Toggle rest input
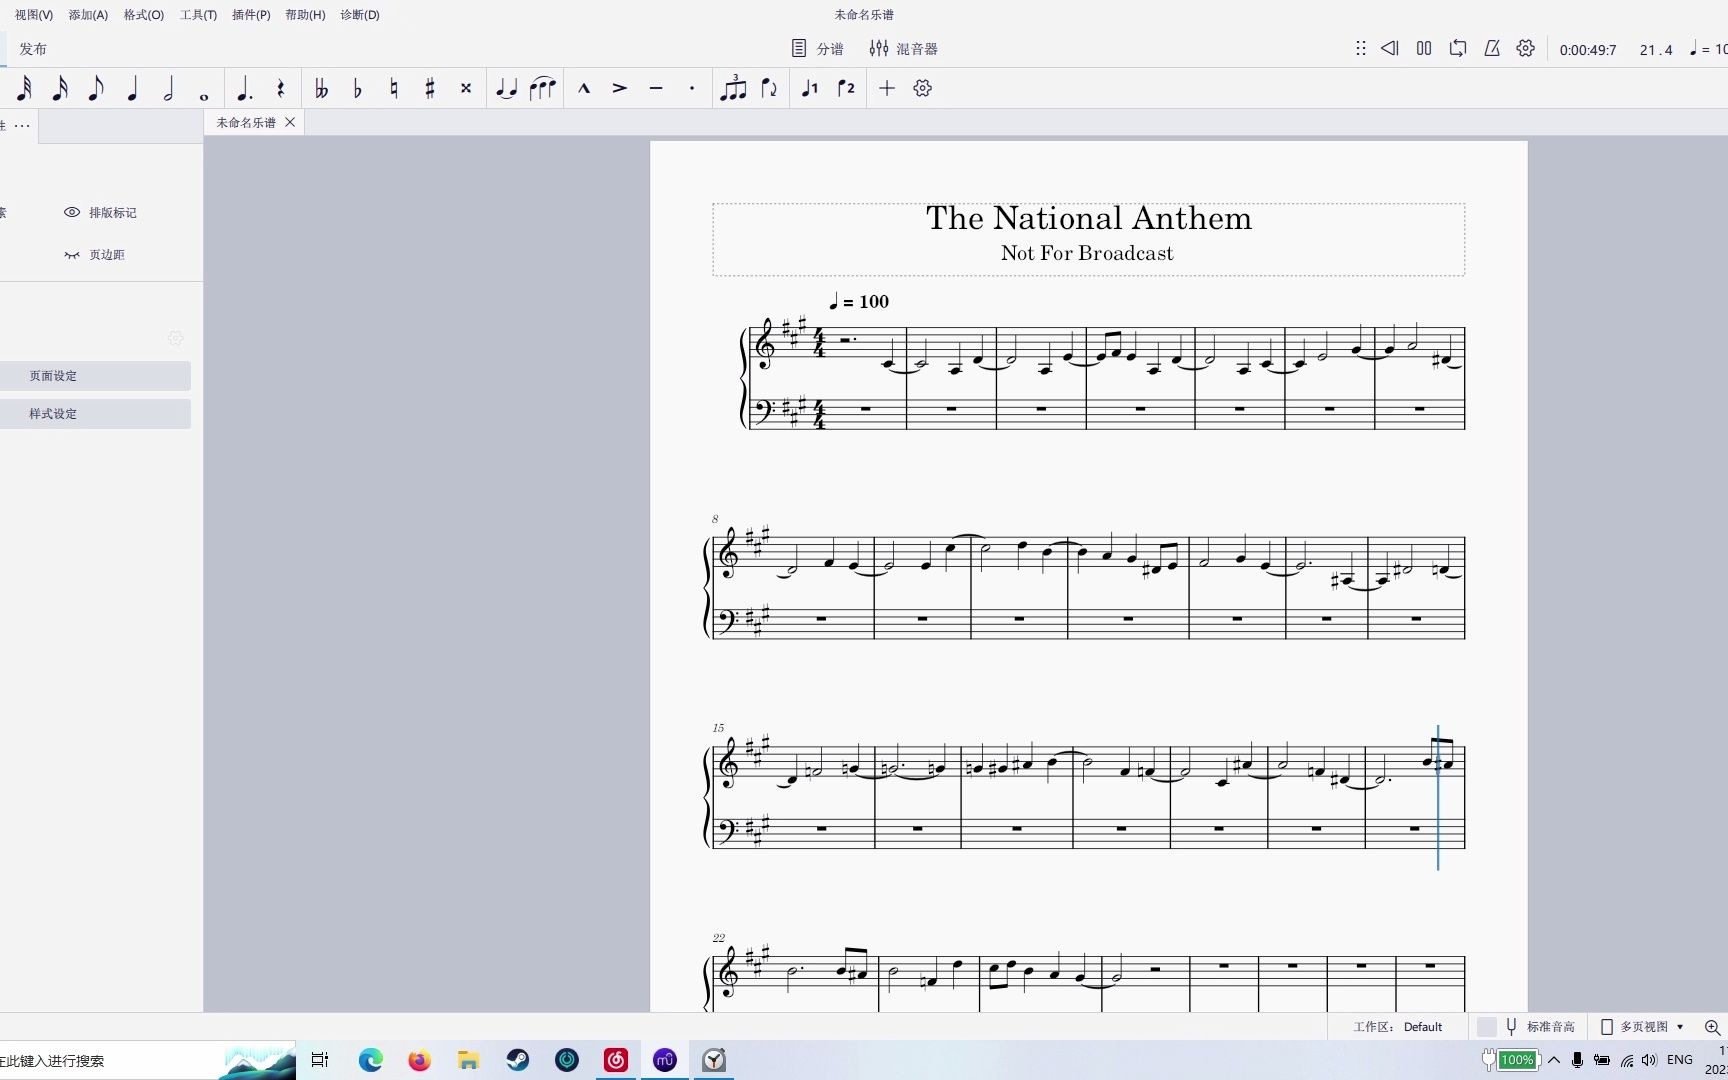Screen dimensions: 1728x1080 click(280, 89)
